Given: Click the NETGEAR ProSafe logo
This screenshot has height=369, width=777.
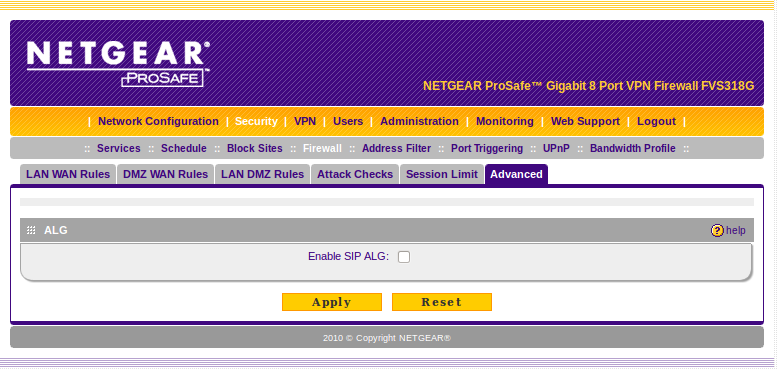Looking at the screenshot, I should tap(118, 64).
